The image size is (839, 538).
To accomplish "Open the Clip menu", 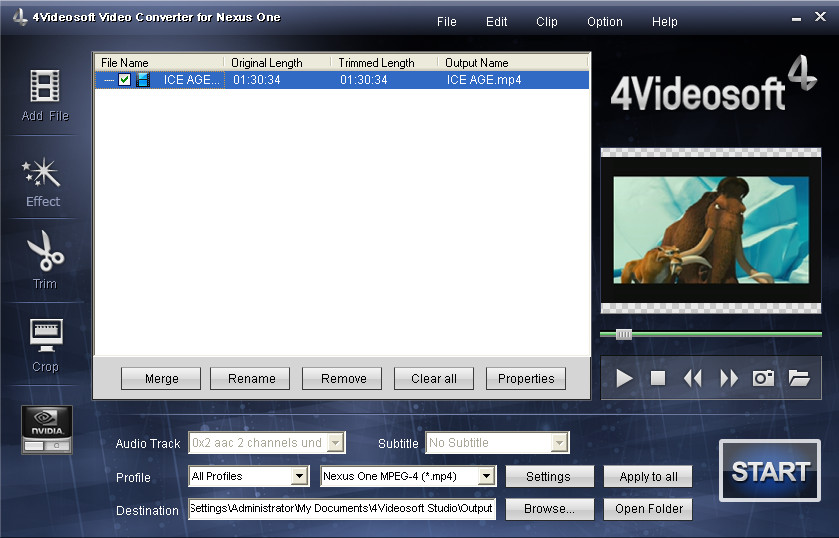I will click(x=546, y=22).
